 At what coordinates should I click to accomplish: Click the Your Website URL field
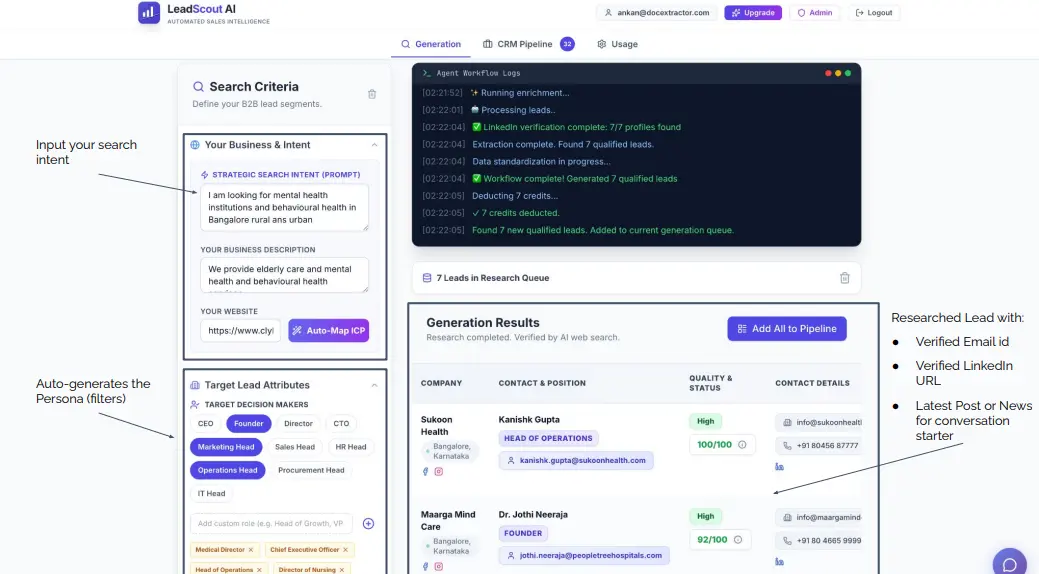click(x=241, y=330)
